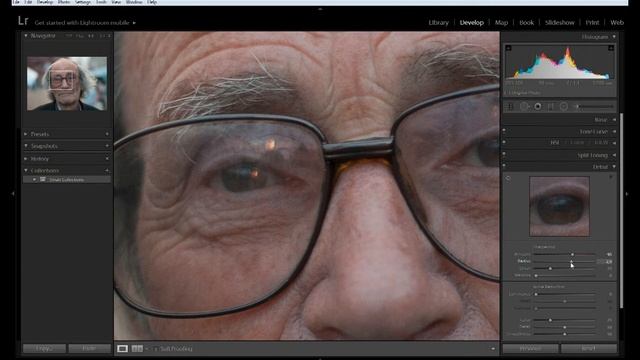Expand the Tone Curve panel
This screenshot has height=360, width=640.
[x=614, y=131]
